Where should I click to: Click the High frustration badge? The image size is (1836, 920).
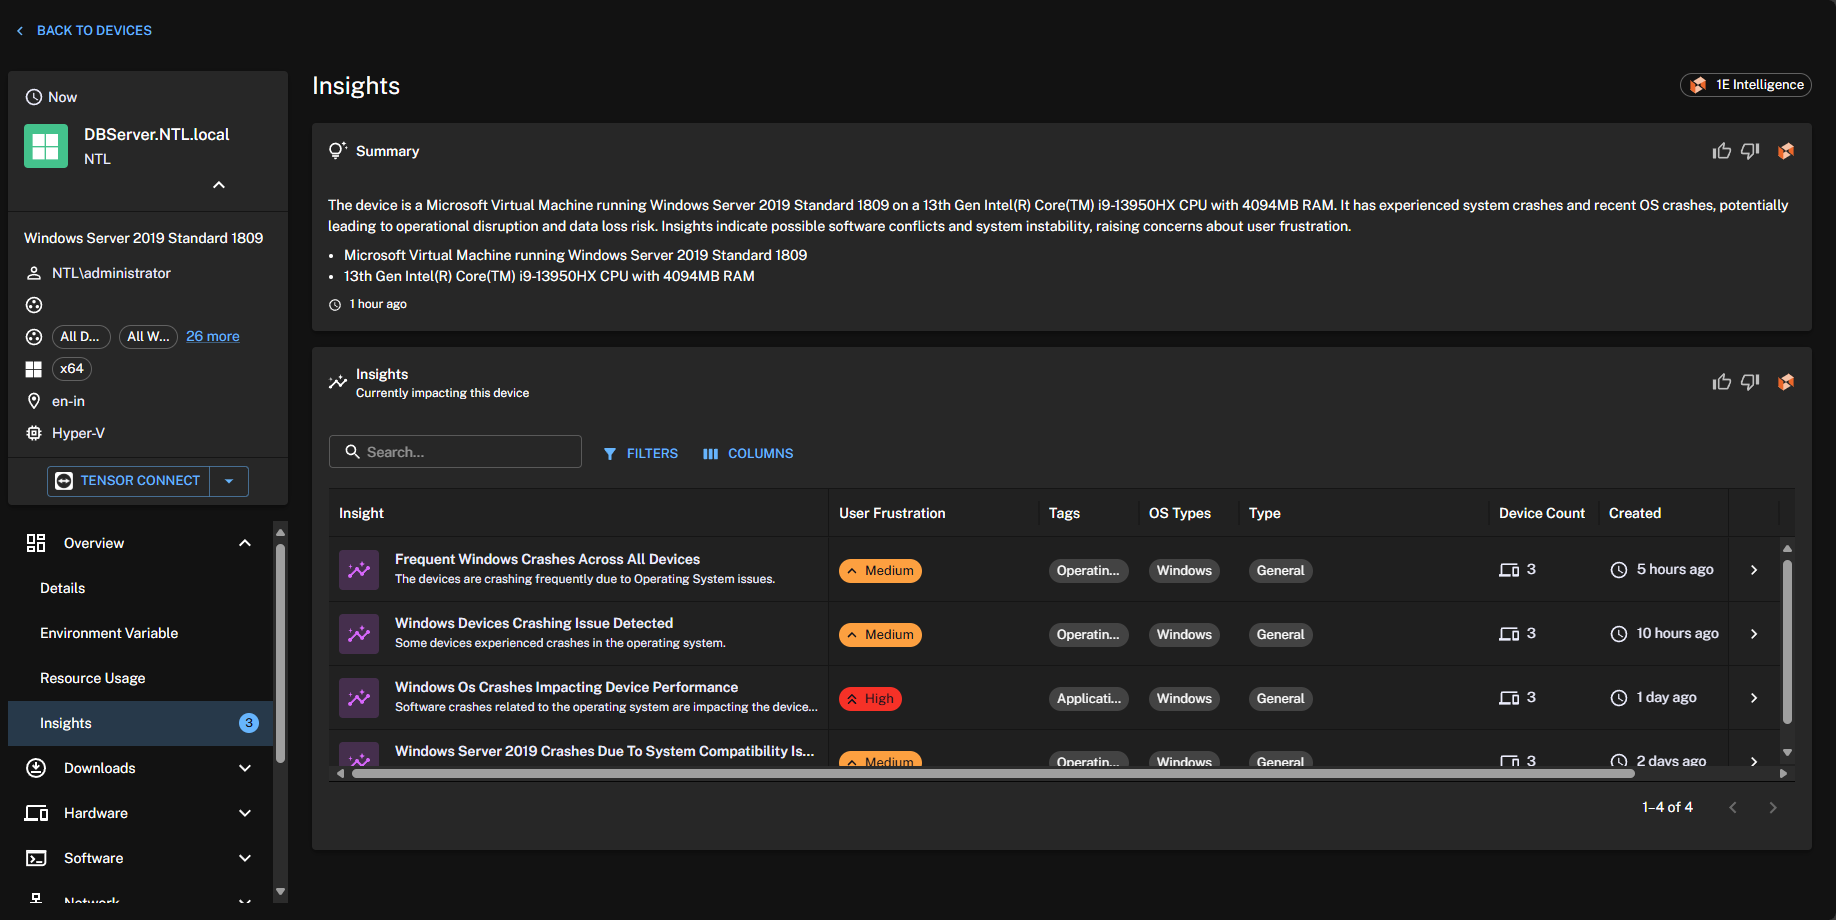[x=870, y=699]
